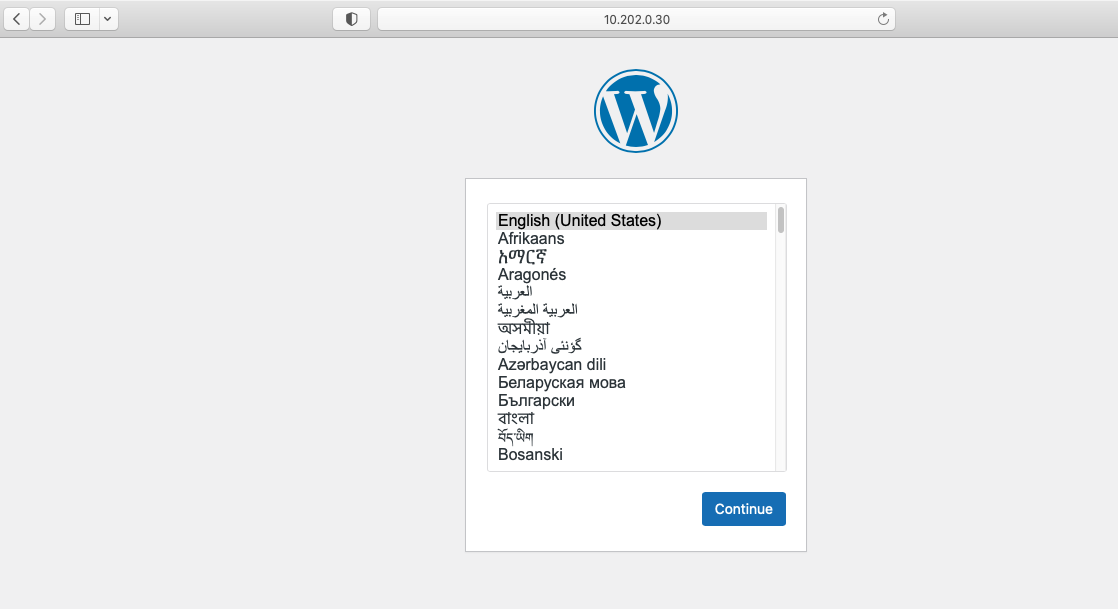This screenshot has height=609, width=1118.
Task: Click the WordPress logo
Action: pos(635,111)
